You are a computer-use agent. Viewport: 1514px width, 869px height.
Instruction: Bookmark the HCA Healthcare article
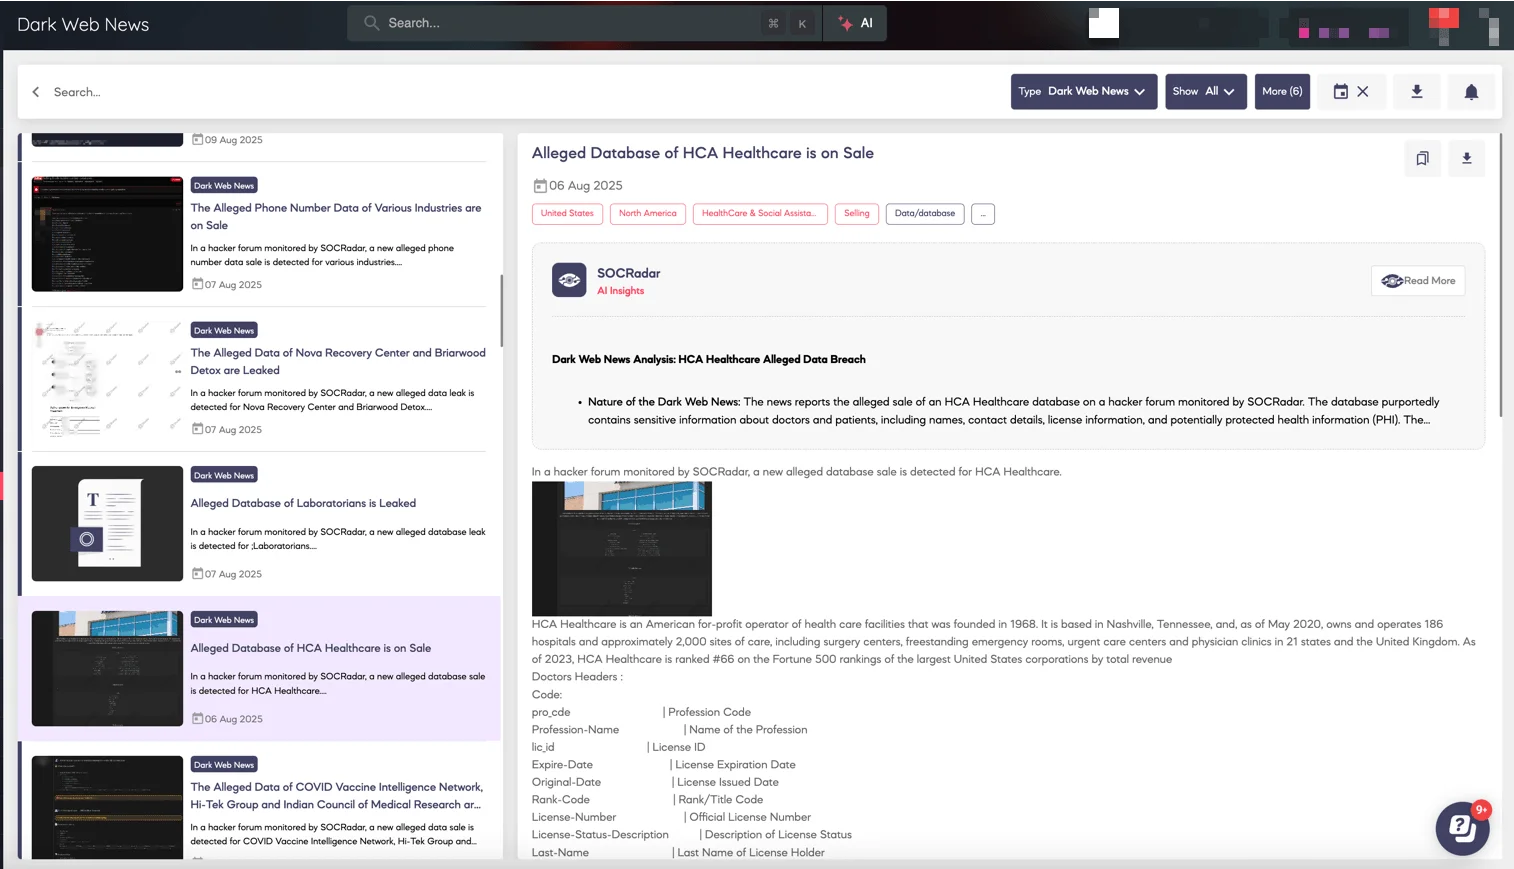coord(1422,158)
